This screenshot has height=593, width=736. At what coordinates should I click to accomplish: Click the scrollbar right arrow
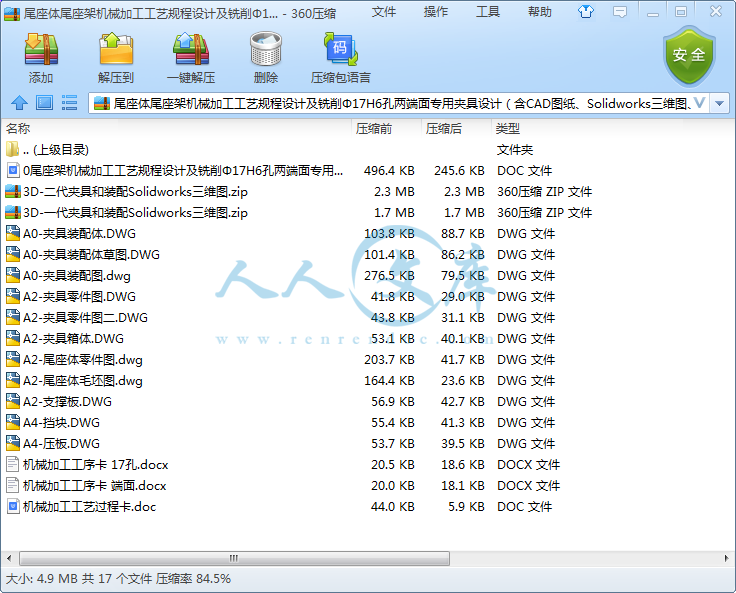pos(727,558)
